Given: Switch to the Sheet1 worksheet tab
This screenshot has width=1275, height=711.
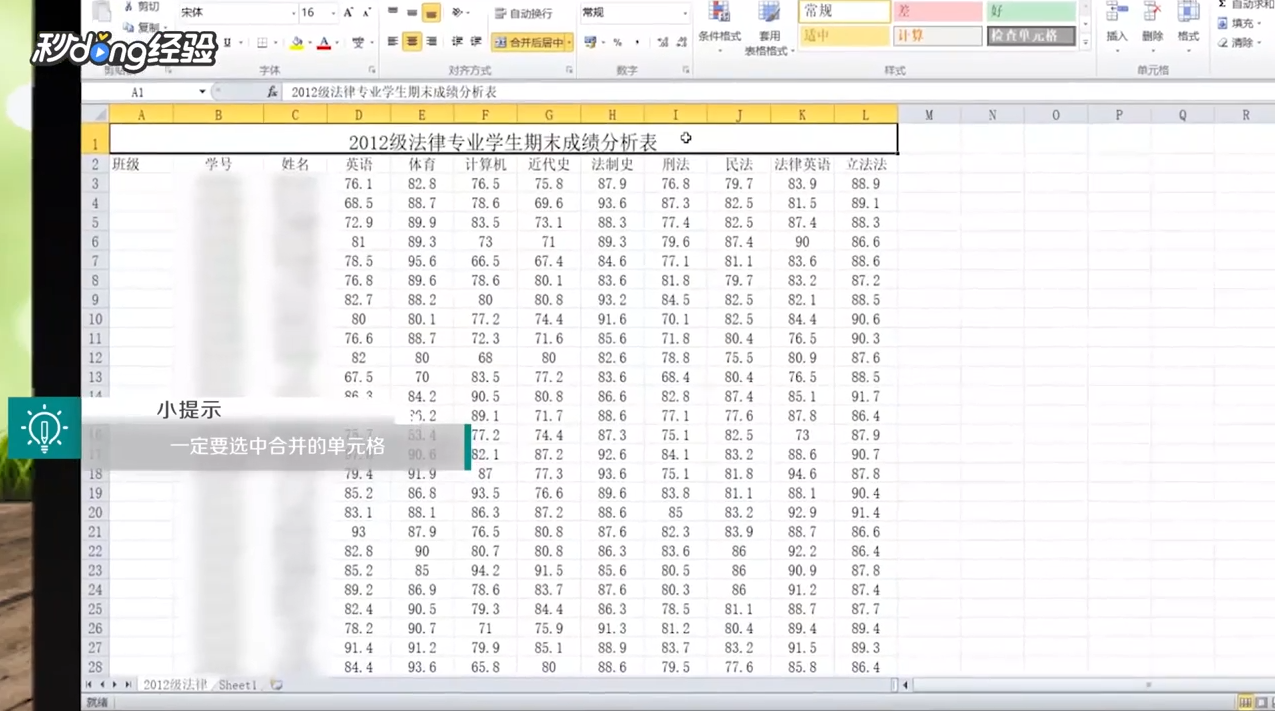Looking at the screenshot, I should (x=237, y=685).
